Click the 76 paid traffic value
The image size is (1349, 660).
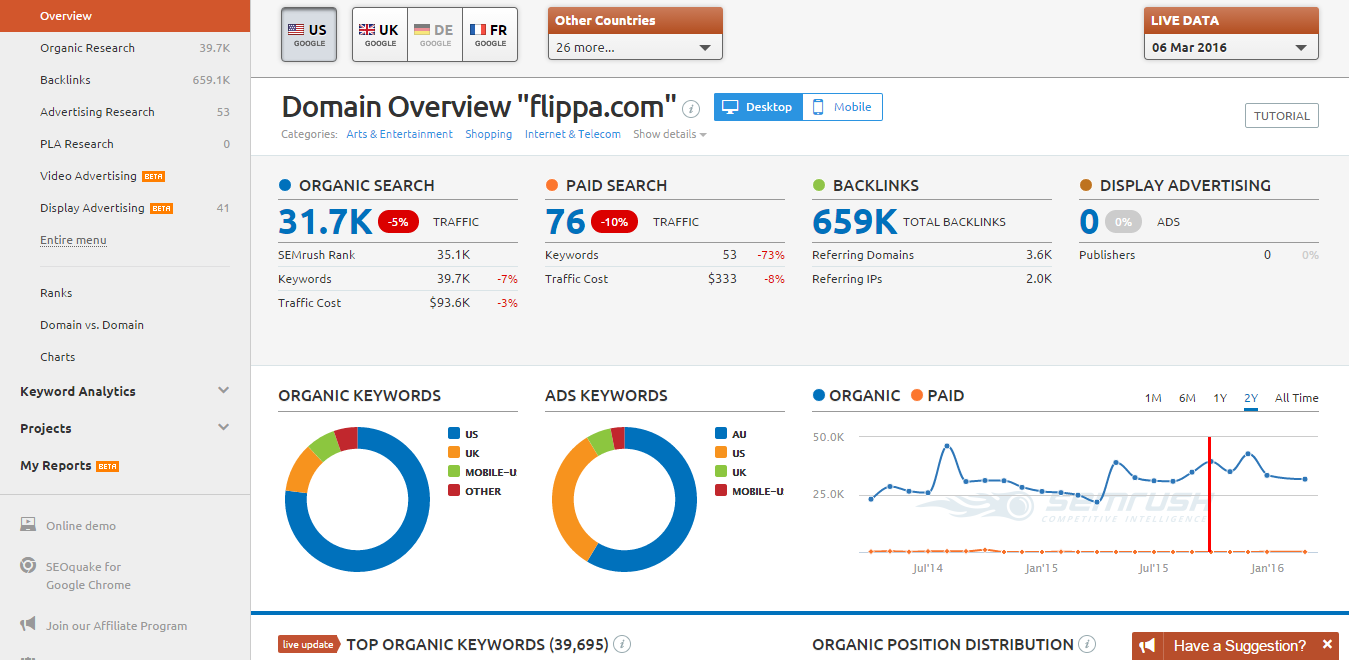click(565, 221)
